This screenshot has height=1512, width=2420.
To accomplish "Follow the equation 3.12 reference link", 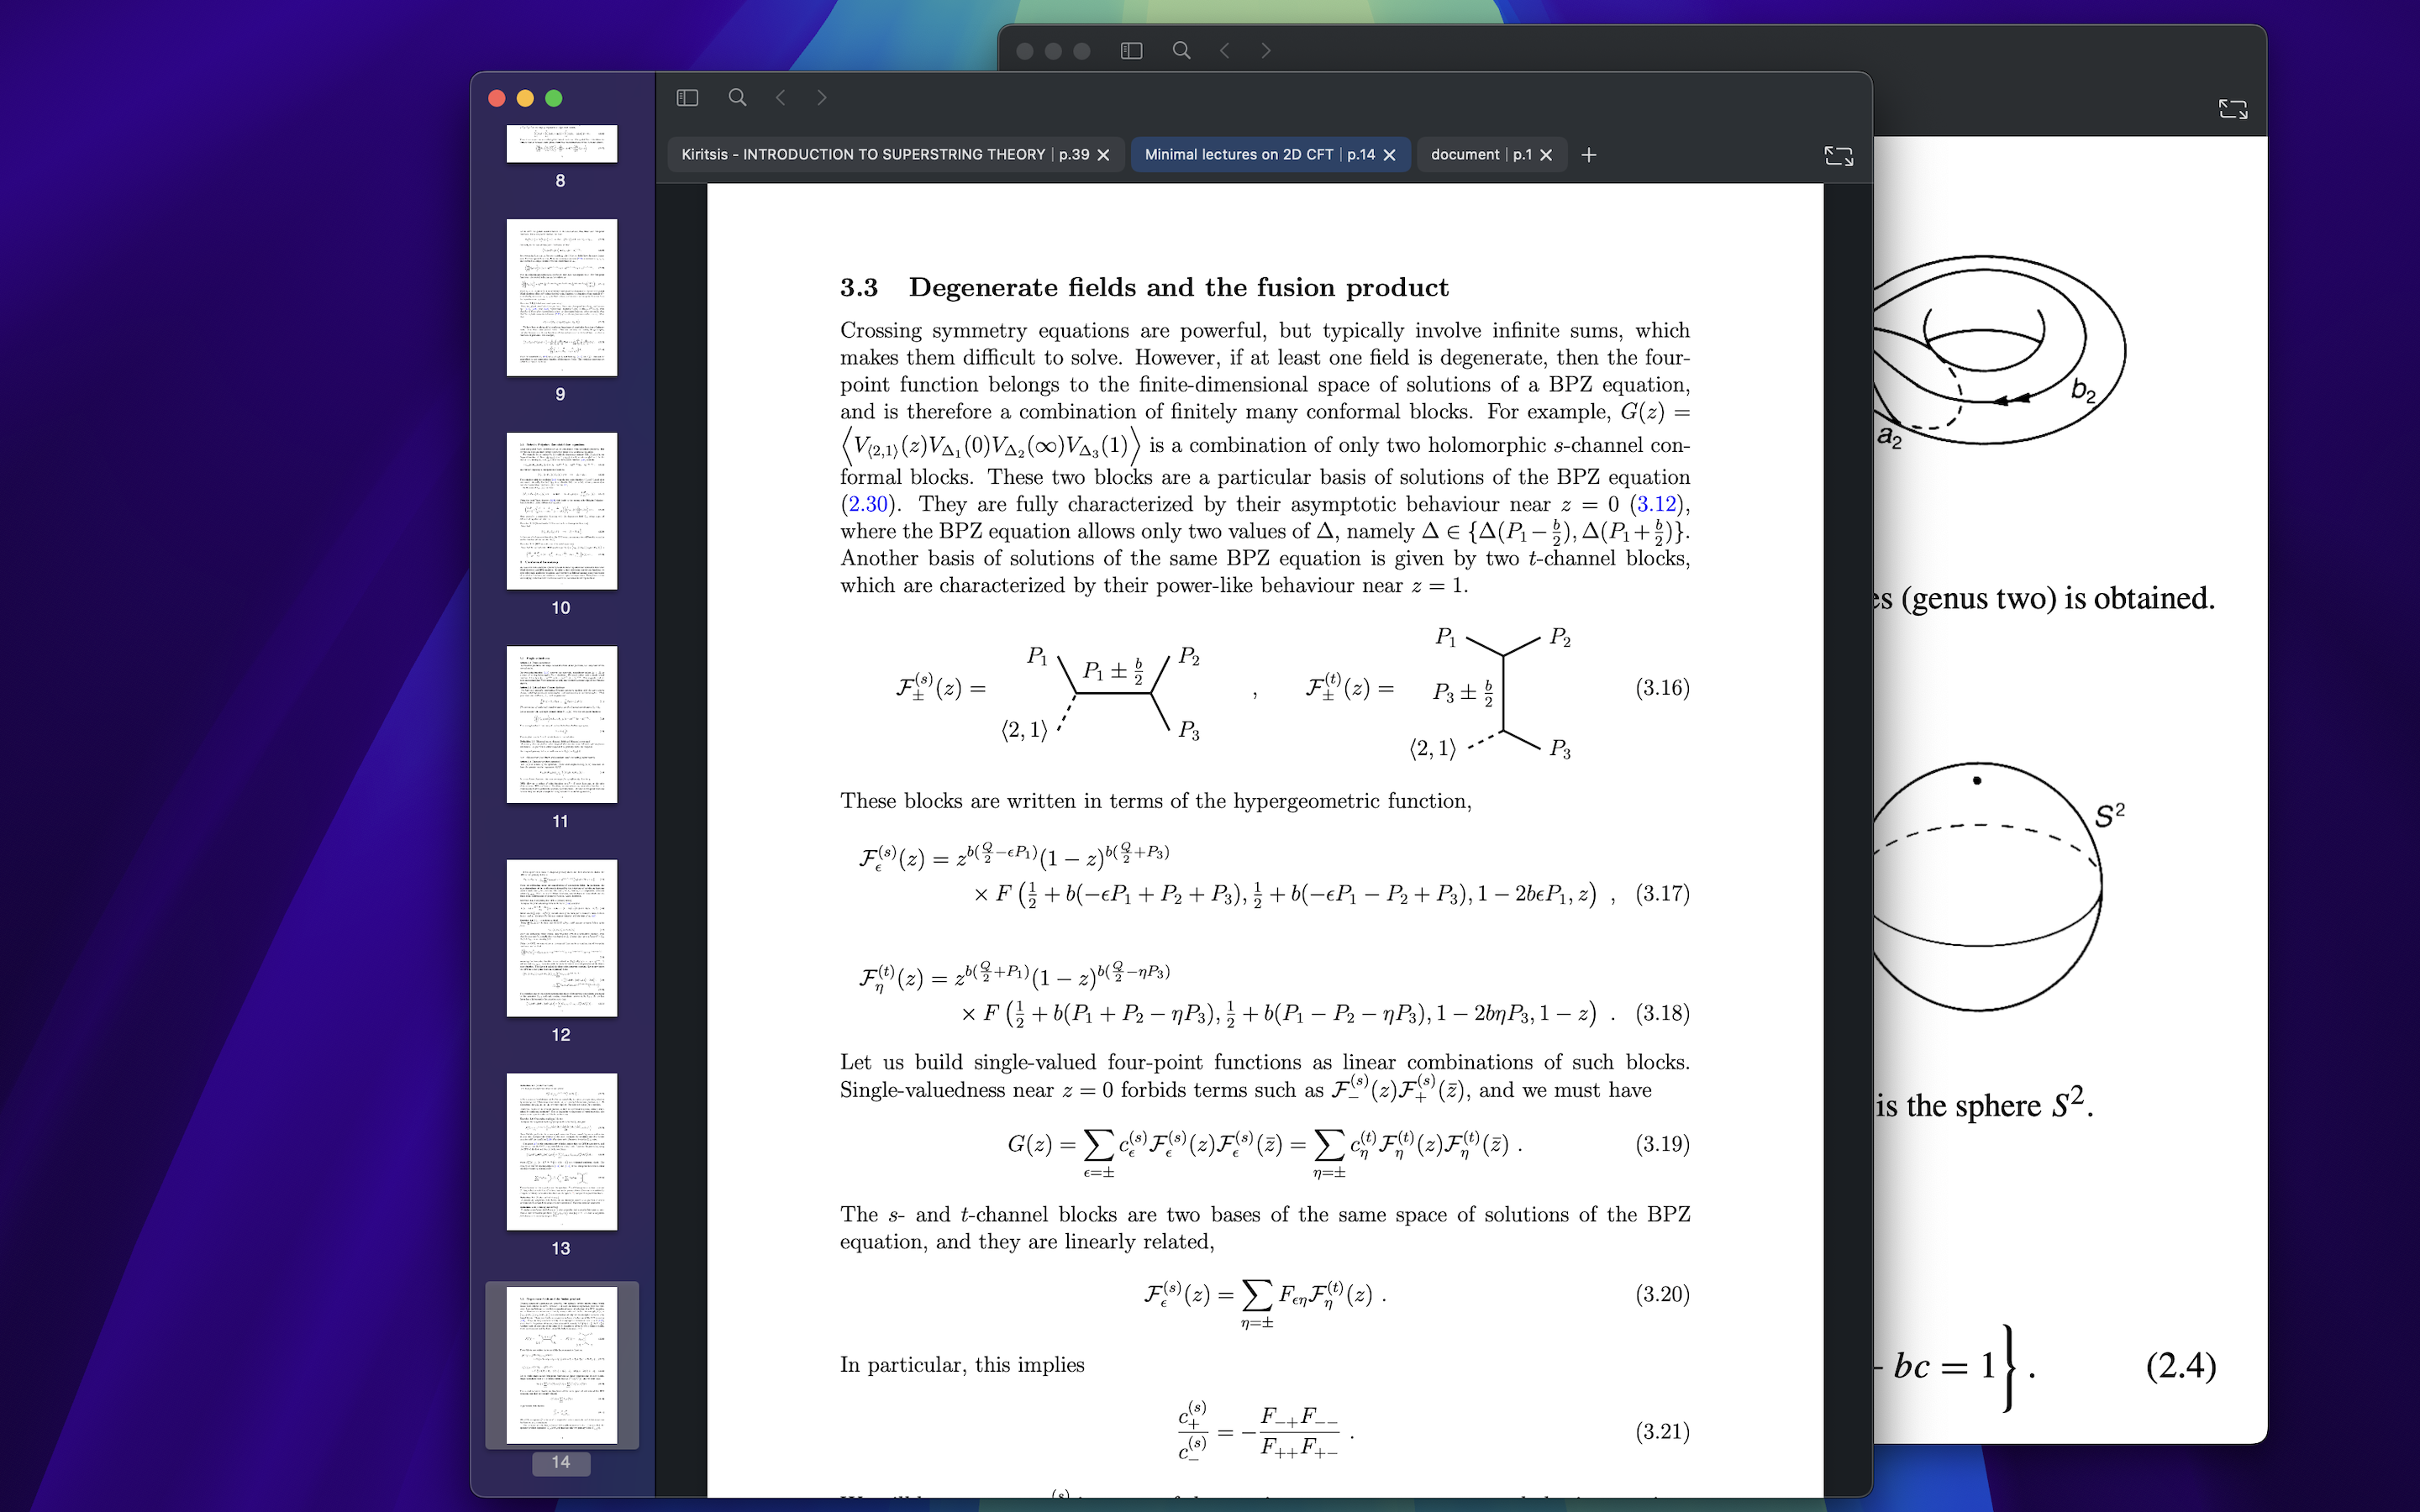I will 1656,504.
